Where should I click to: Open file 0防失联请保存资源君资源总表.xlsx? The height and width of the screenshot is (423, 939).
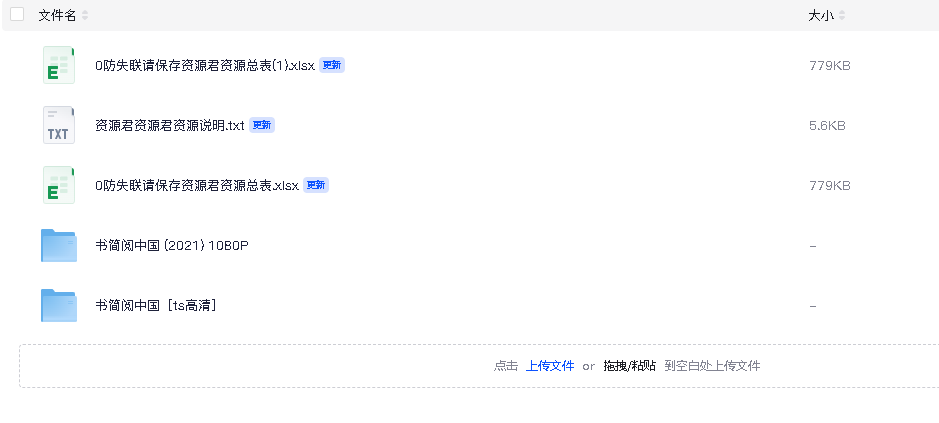tap(197, 186)
